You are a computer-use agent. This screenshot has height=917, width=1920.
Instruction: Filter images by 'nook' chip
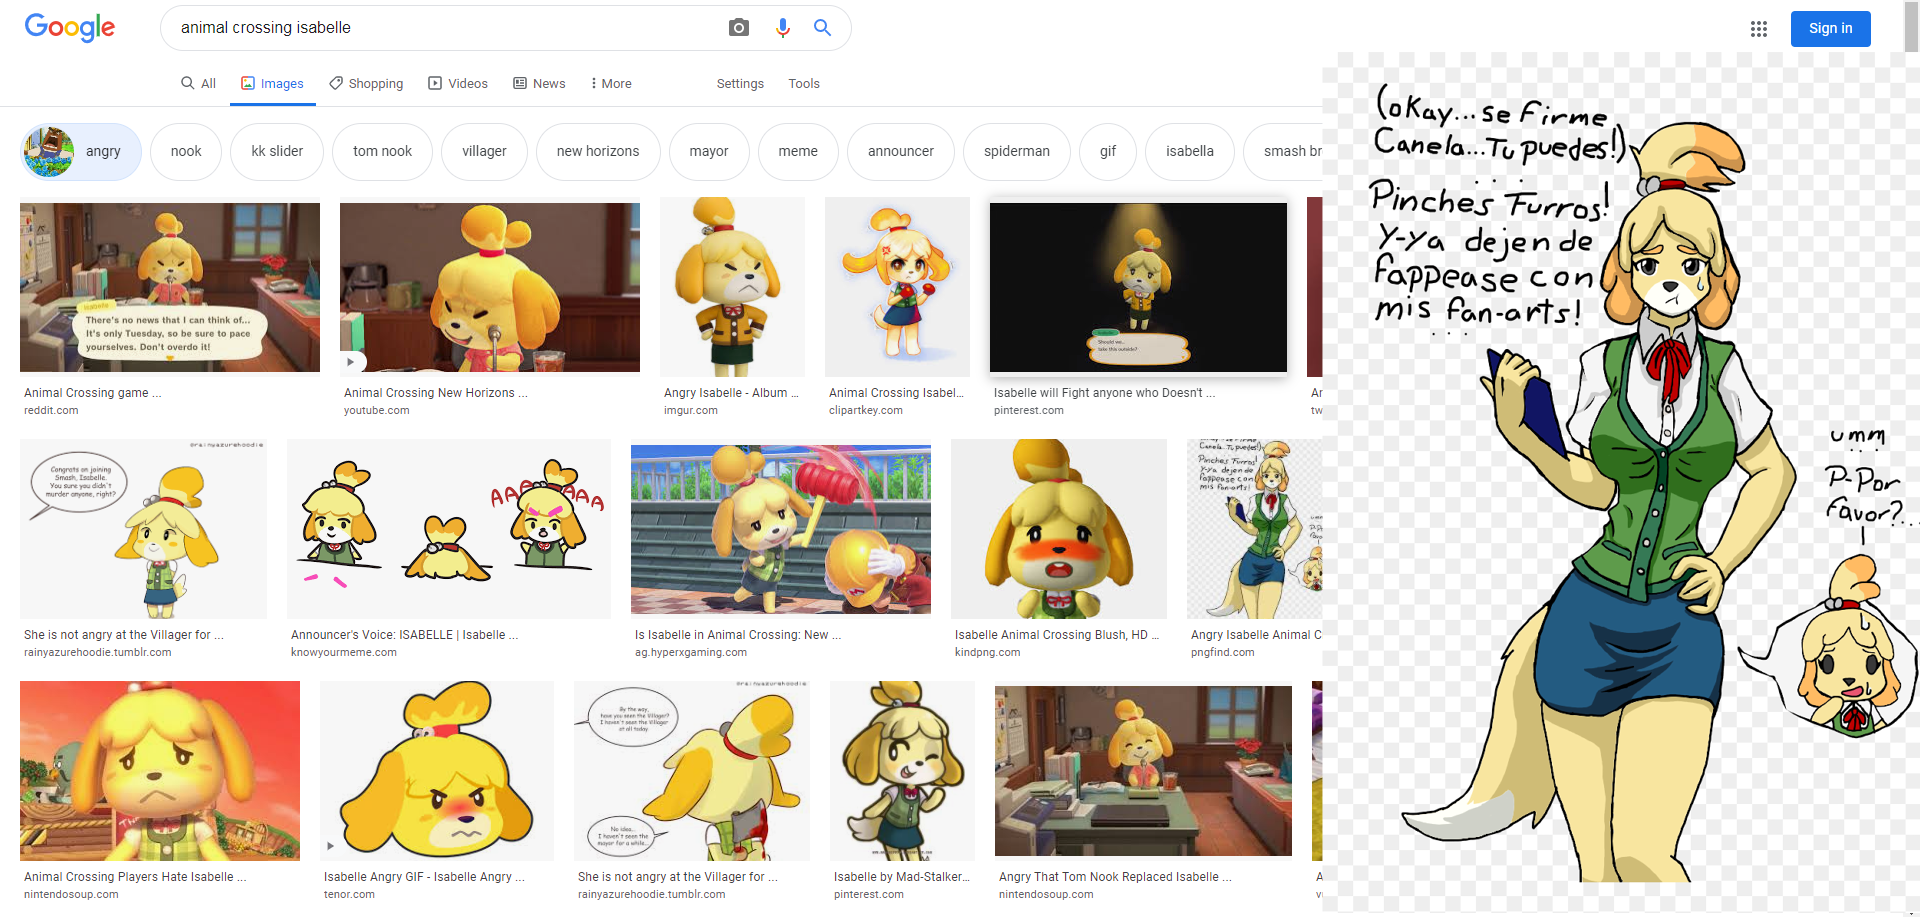click(186, 152)
